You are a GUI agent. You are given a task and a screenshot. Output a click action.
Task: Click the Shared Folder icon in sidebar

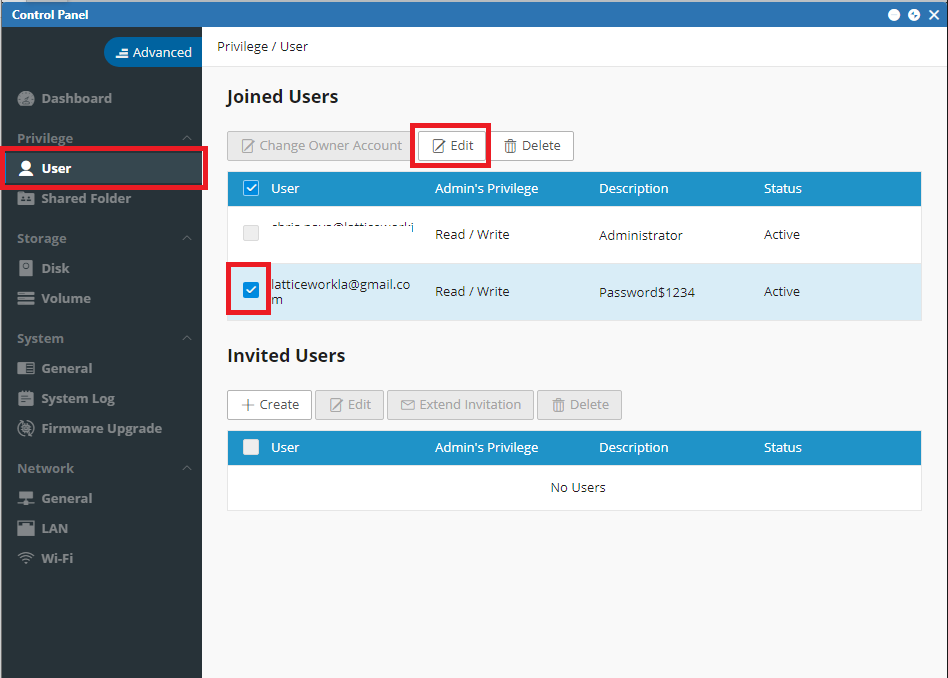[x=26, y=198]
